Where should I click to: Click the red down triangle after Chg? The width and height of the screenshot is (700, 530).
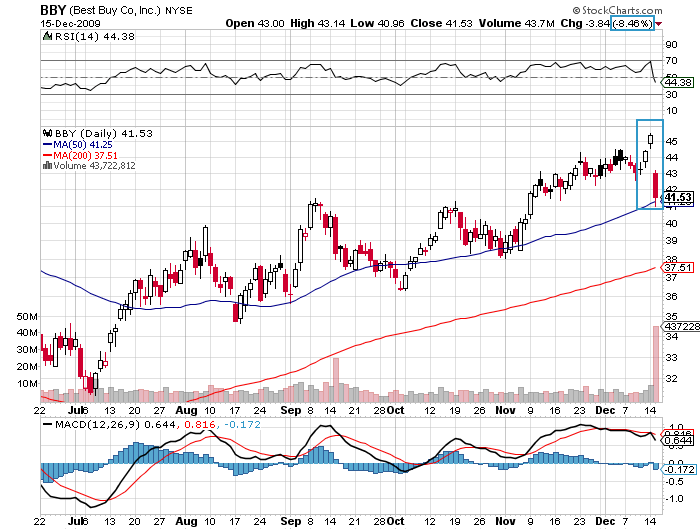click(x=659, y=24)
